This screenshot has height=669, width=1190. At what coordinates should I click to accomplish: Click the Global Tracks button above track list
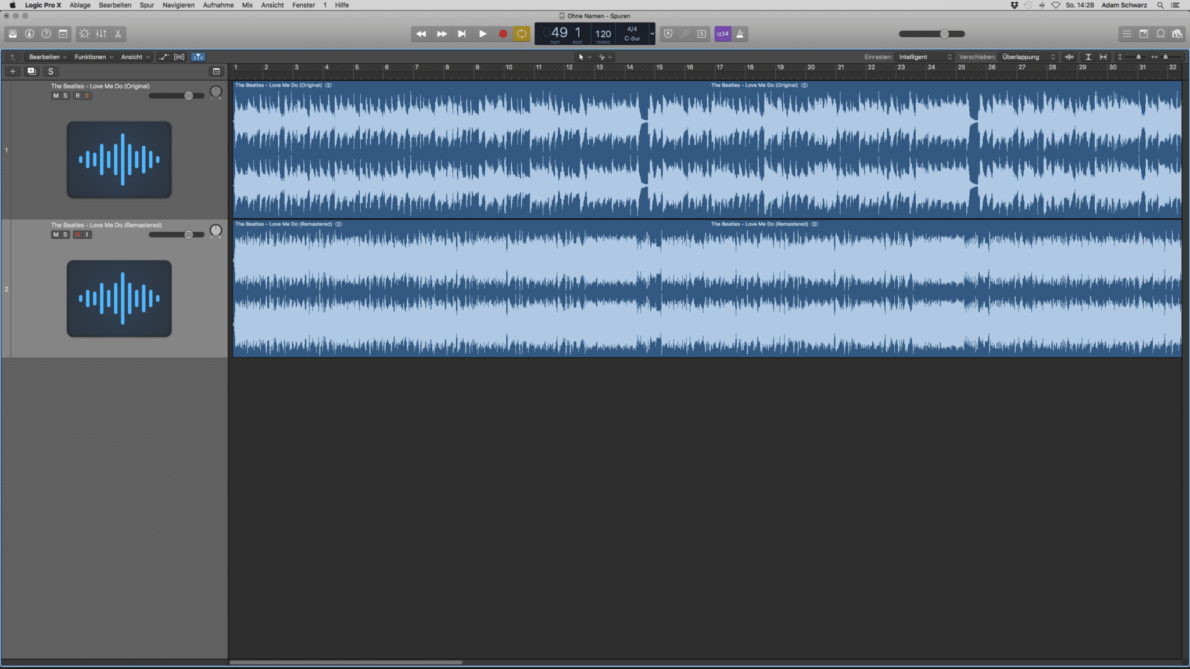pyautogui.click(x=216, y=71)
